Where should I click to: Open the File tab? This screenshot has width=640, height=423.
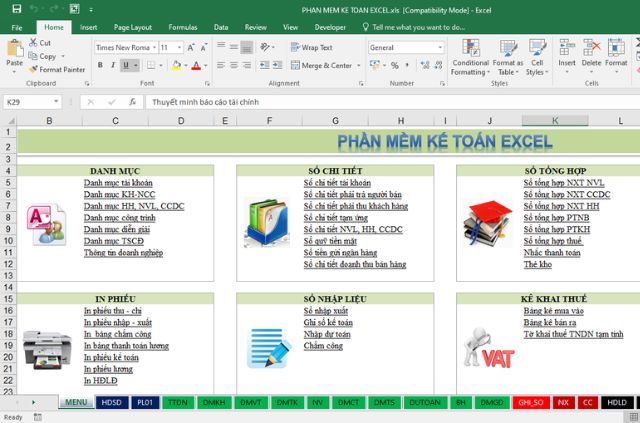17,27
